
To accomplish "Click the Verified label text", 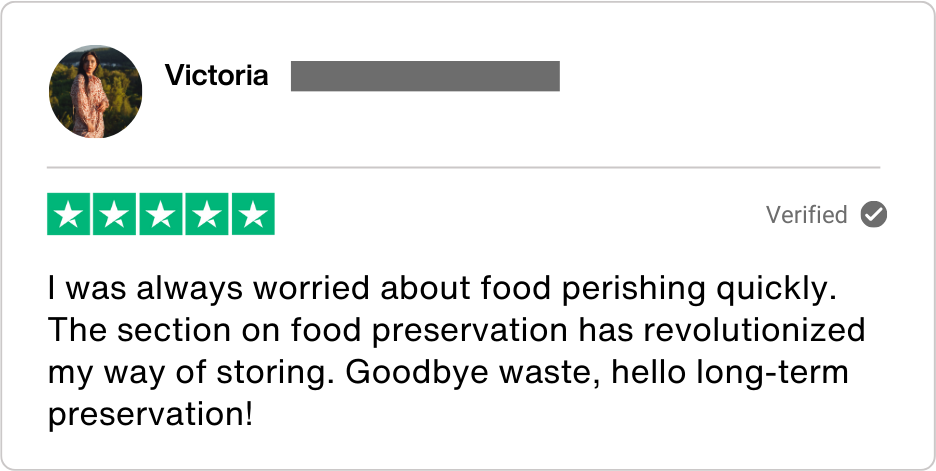I will [x=806, y=215].
